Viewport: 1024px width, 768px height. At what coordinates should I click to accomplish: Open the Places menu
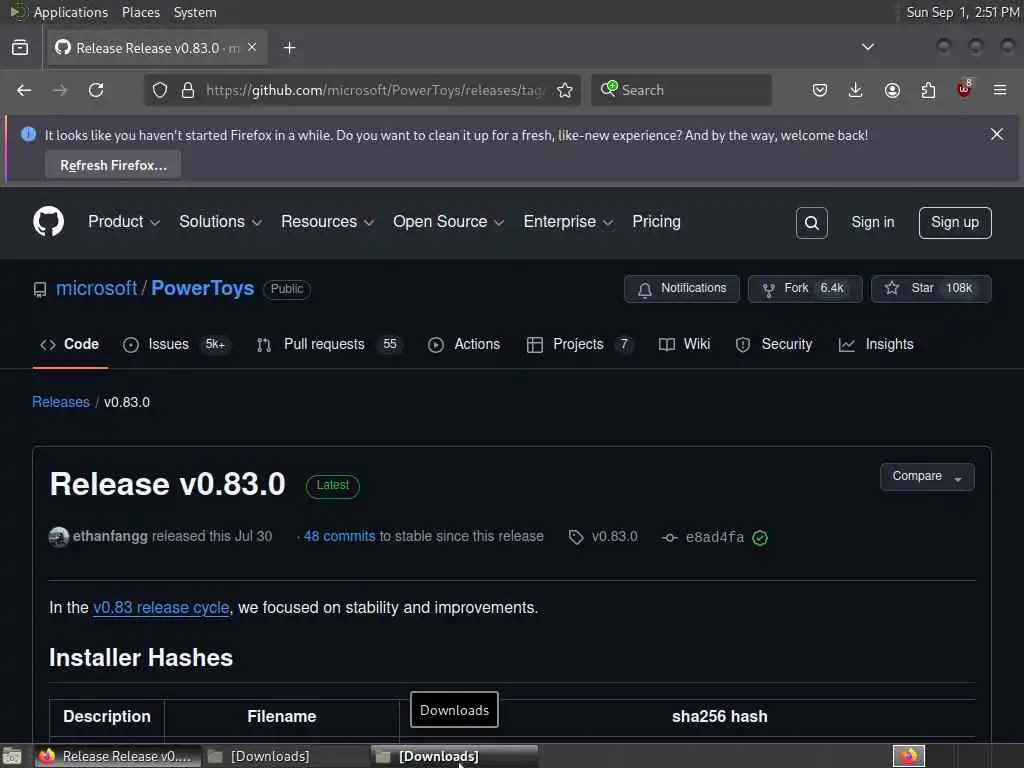click(140, 12)
